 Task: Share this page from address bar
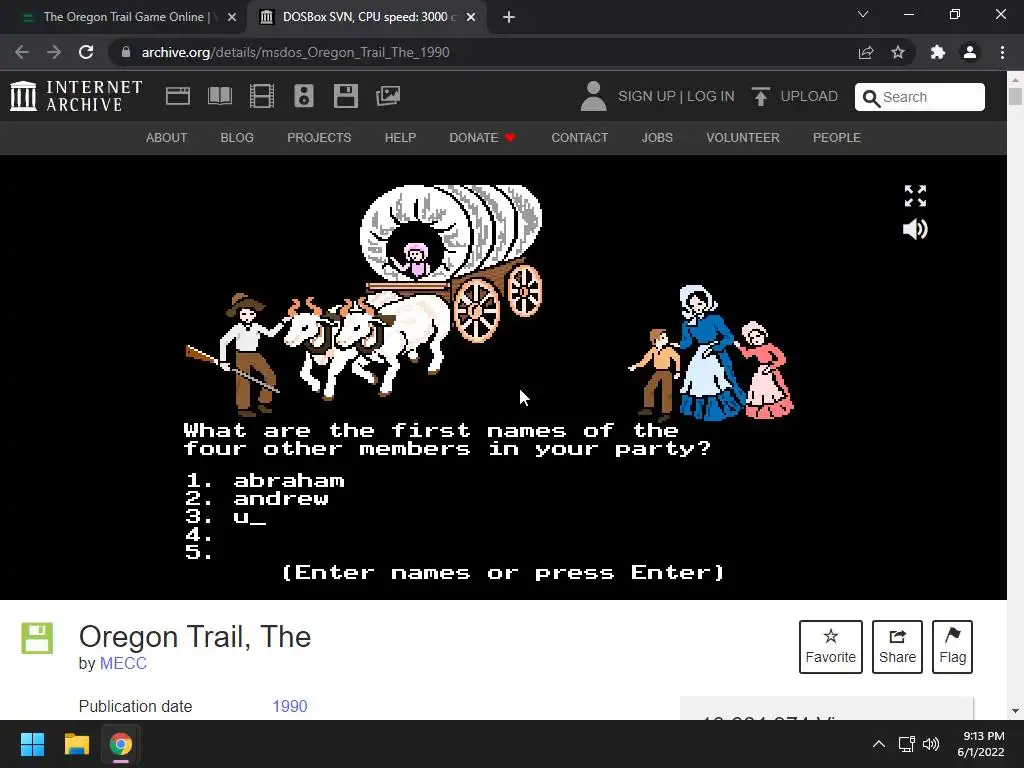tap(866, 52)
